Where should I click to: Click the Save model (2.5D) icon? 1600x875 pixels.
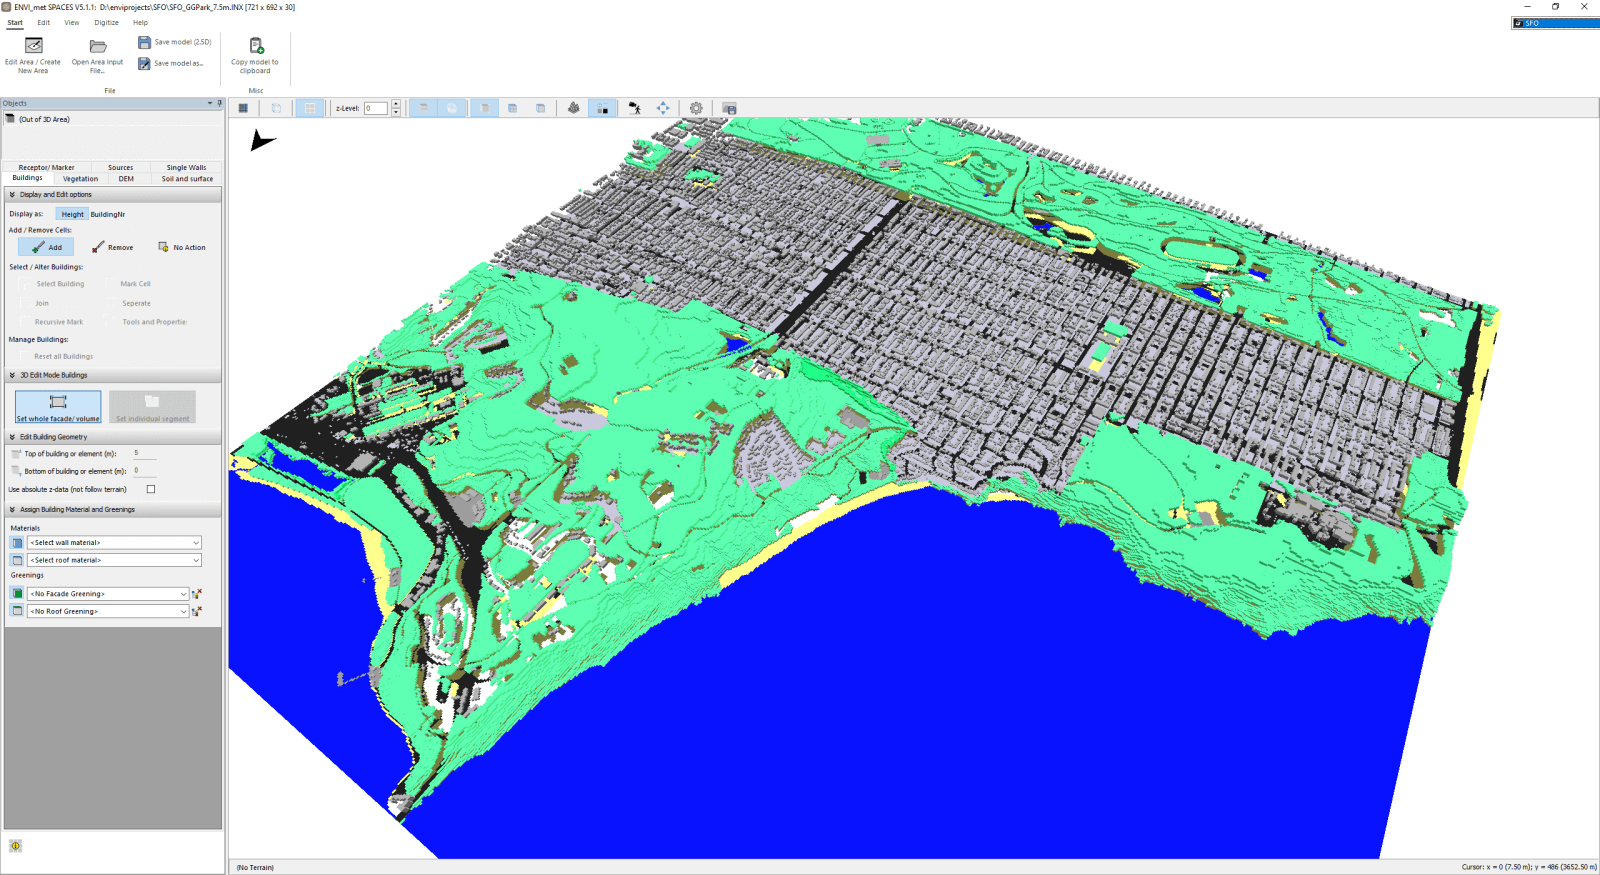click(x=145, y=42)
